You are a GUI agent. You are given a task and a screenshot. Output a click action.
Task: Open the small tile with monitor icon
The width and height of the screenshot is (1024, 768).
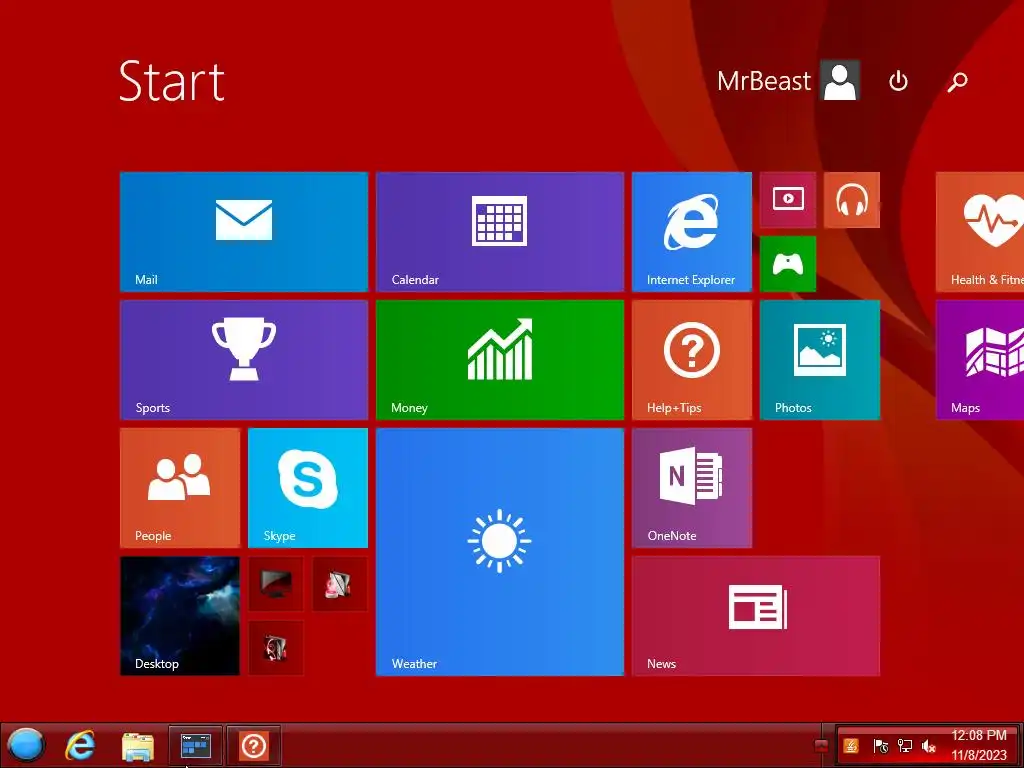pyautogui.click(x=276, y=584)
